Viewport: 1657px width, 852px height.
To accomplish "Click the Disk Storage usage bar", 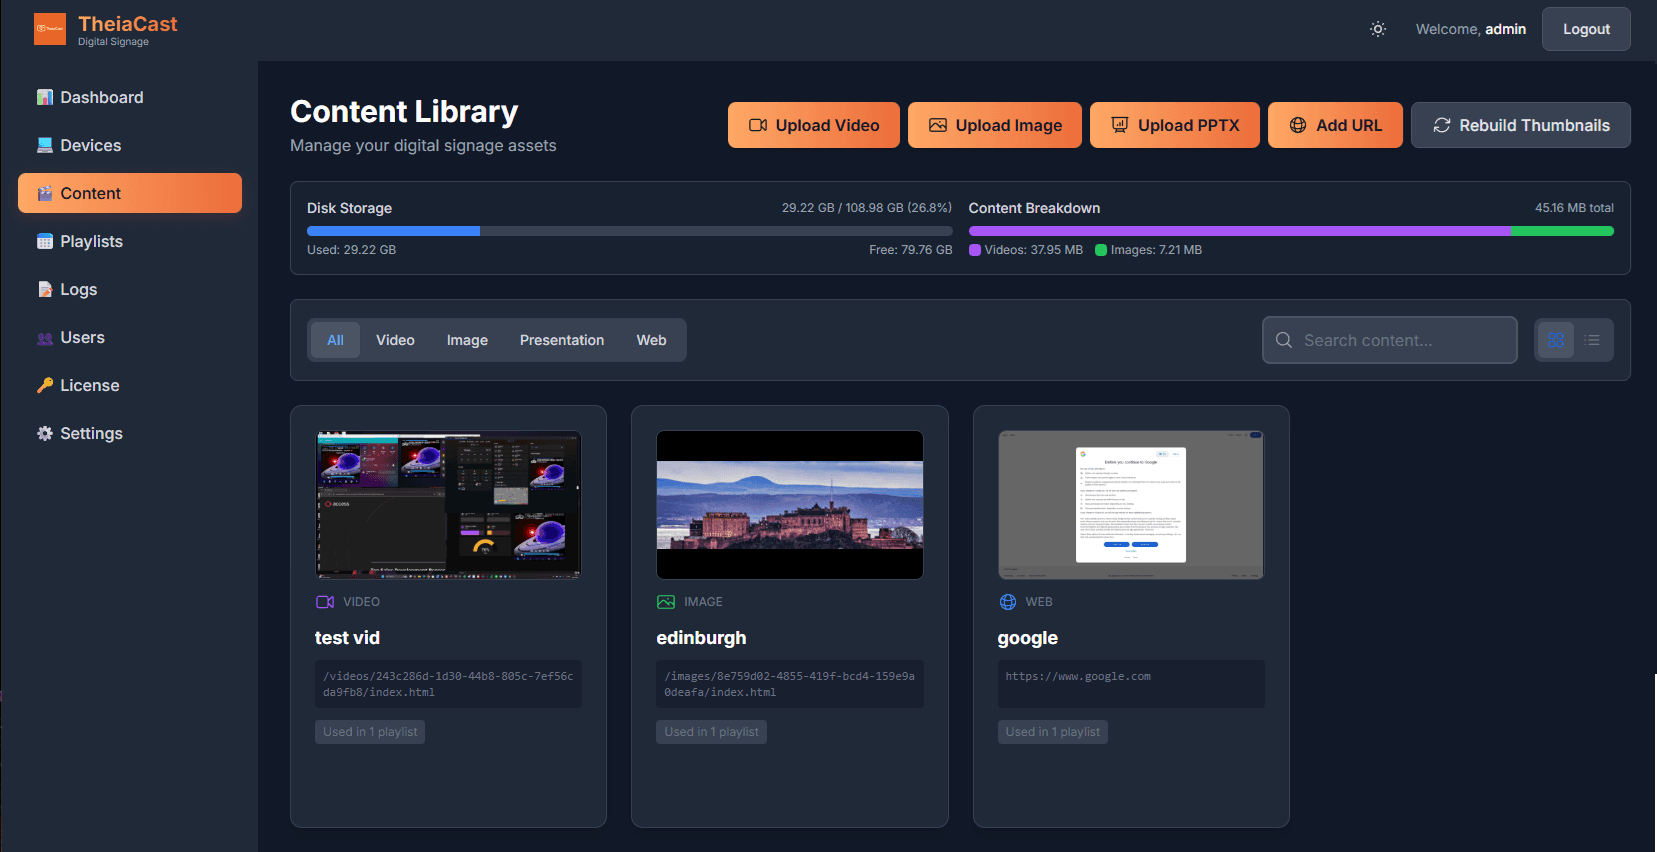I will click(629, 231).
